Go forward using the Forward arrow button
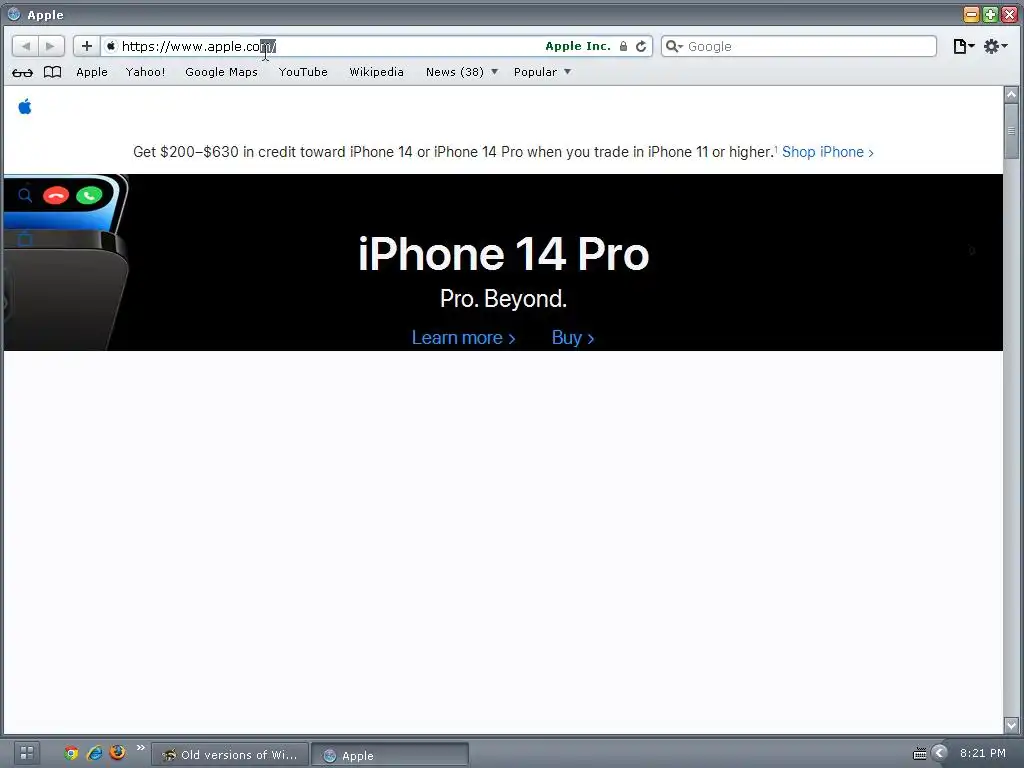 coord(50,46)
